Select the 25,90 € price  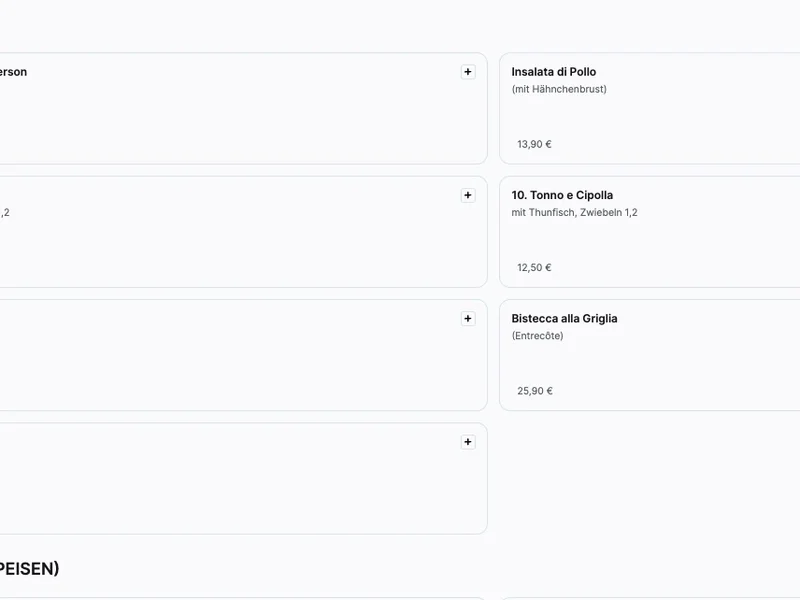534,391
